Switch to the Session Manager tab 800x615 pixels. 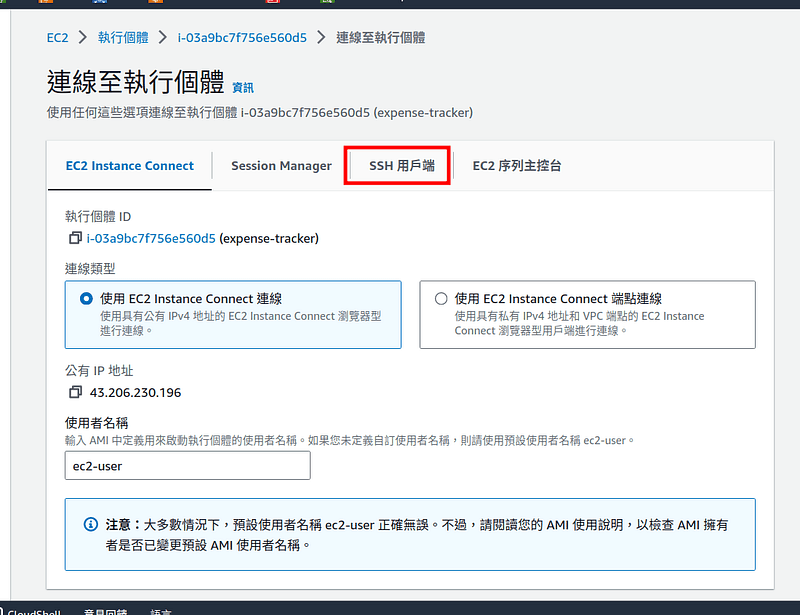click(281, 166)
